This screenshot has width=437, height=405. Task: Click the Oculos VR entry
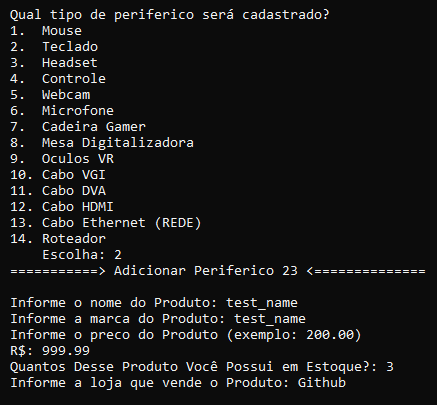coord(62,159)
